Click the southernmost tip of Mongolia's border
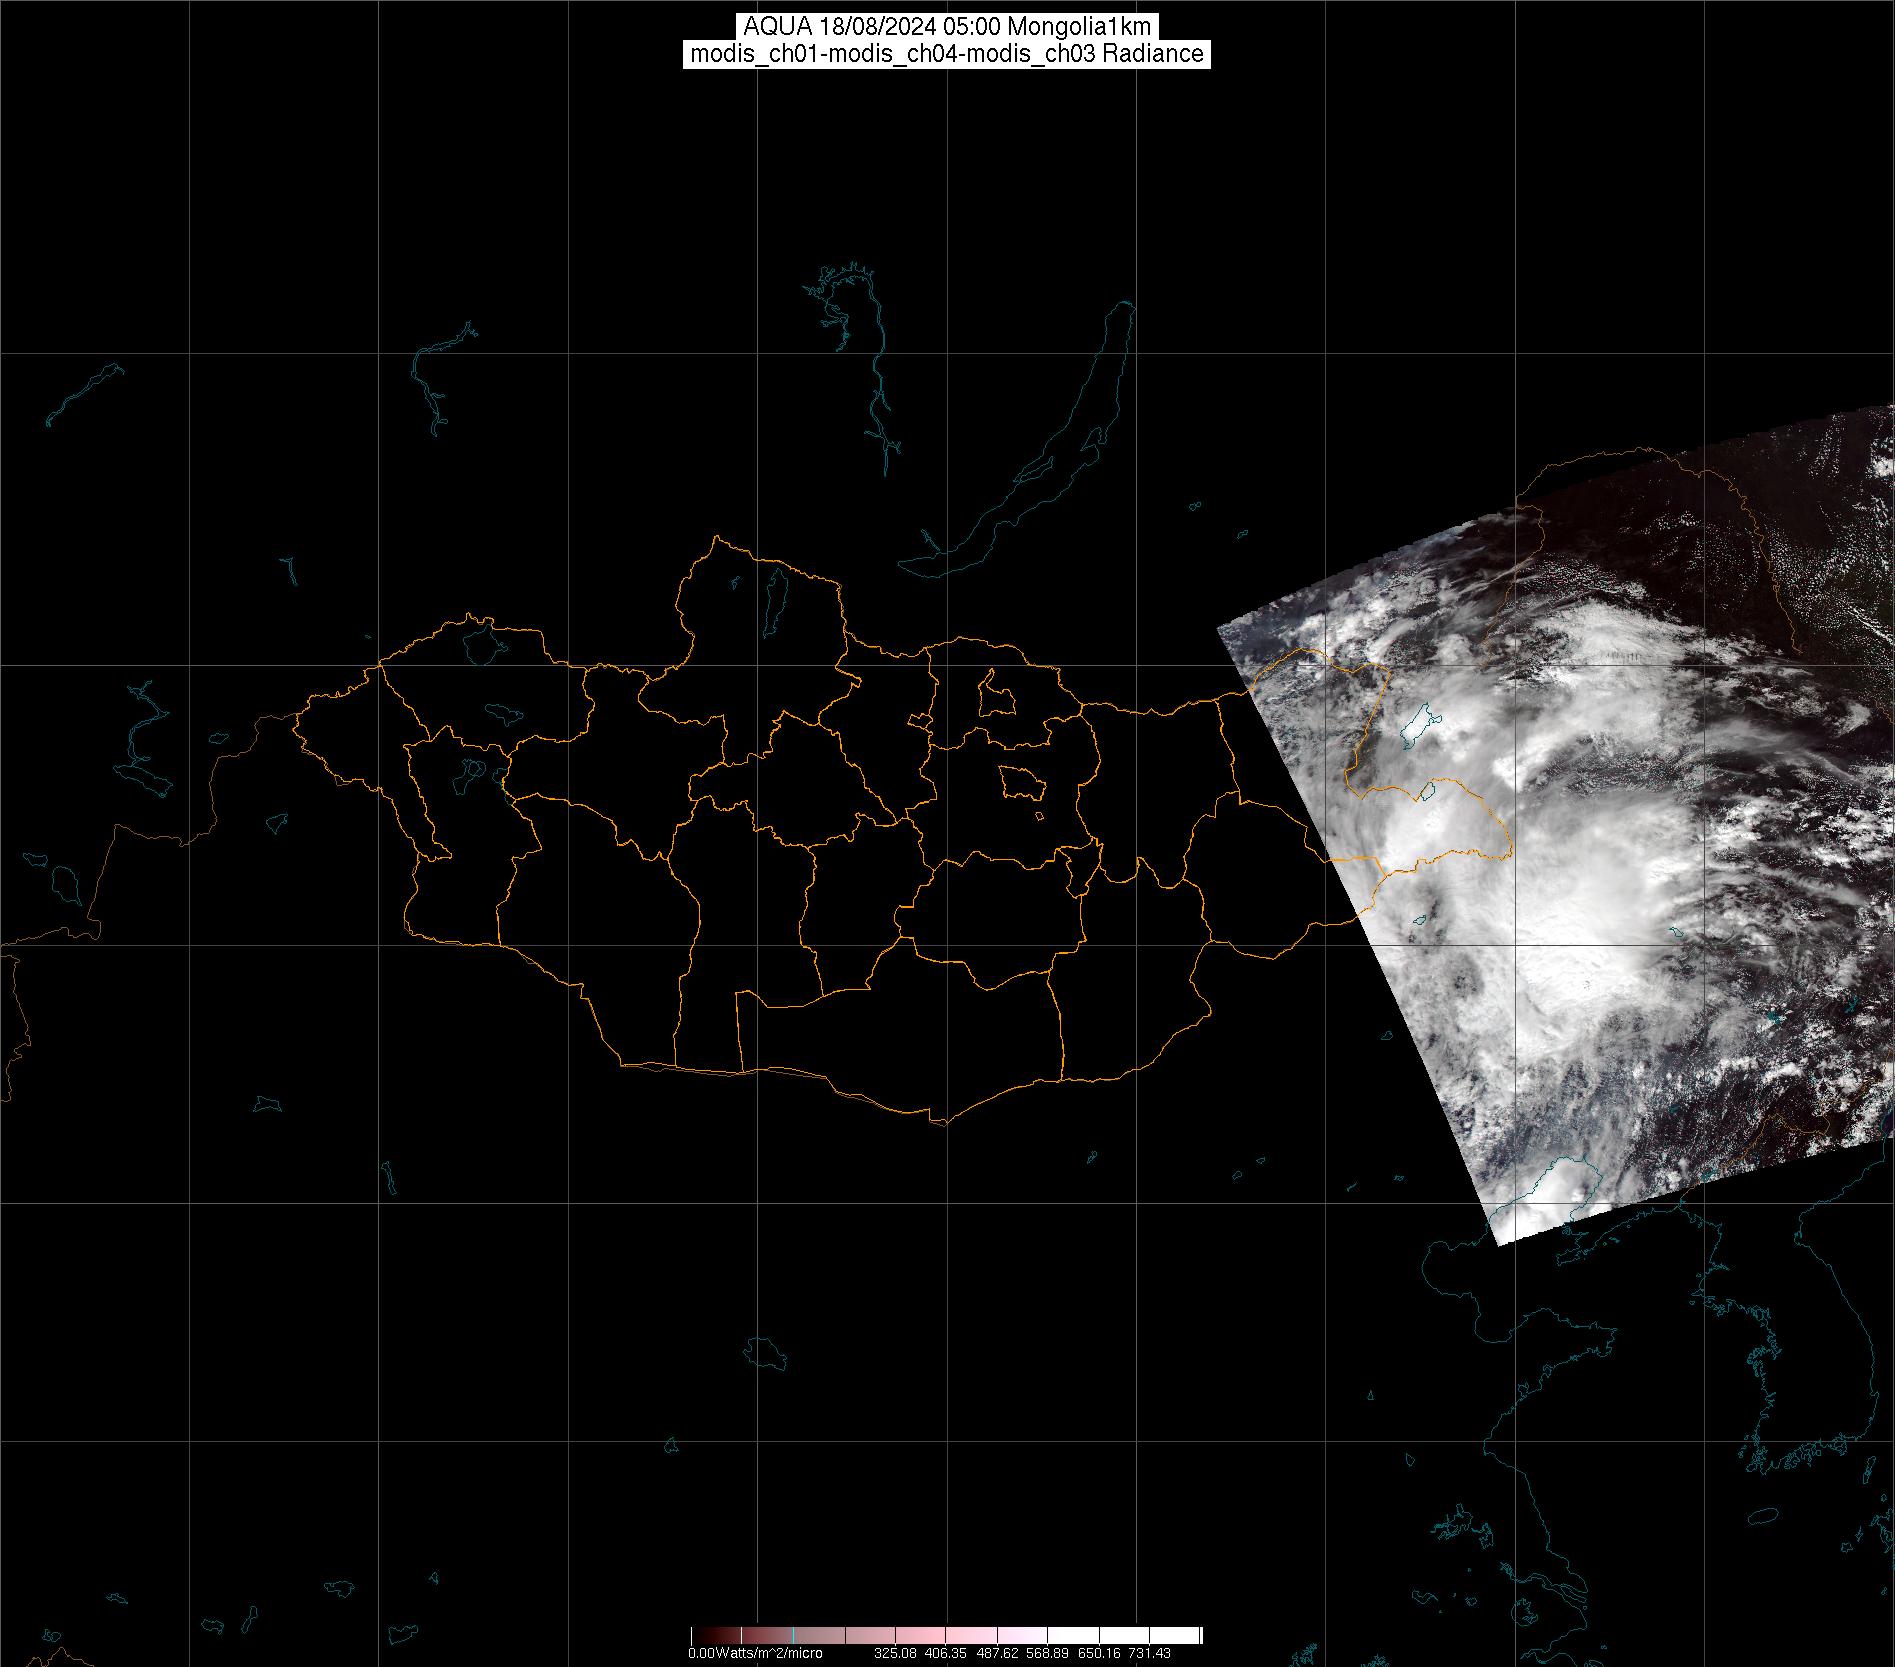 coord(938,1123)
